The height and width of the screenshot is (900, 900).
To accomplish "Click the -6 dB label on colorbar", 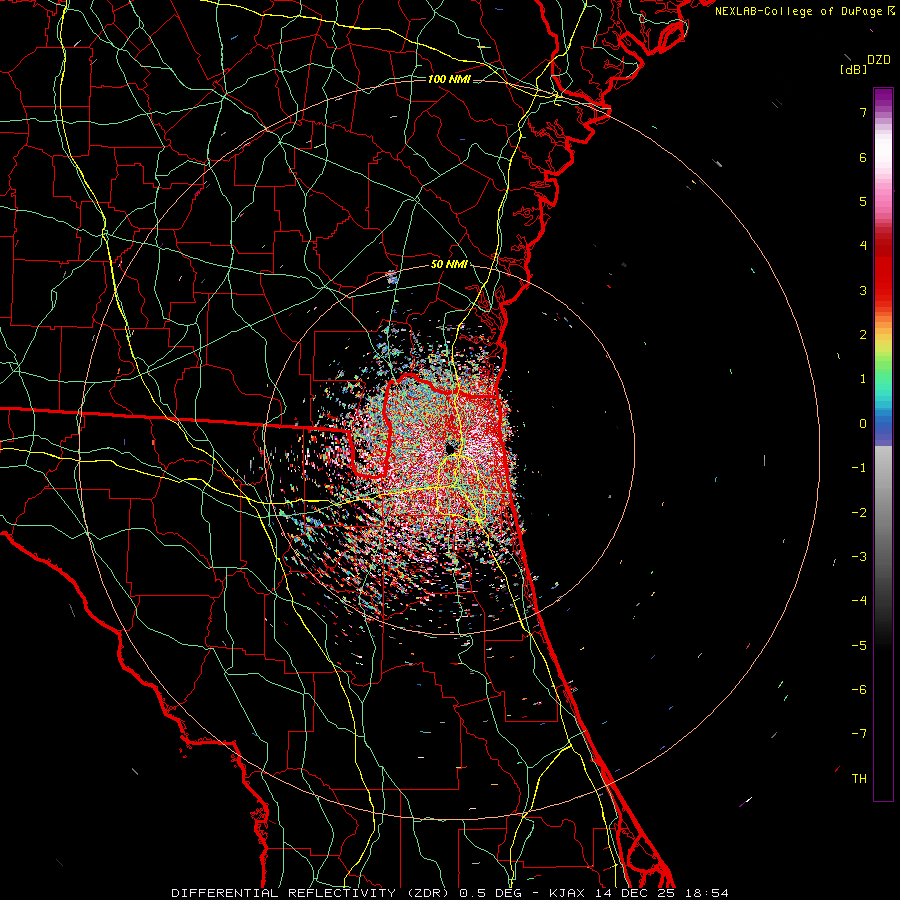I will tap(859, 690).
